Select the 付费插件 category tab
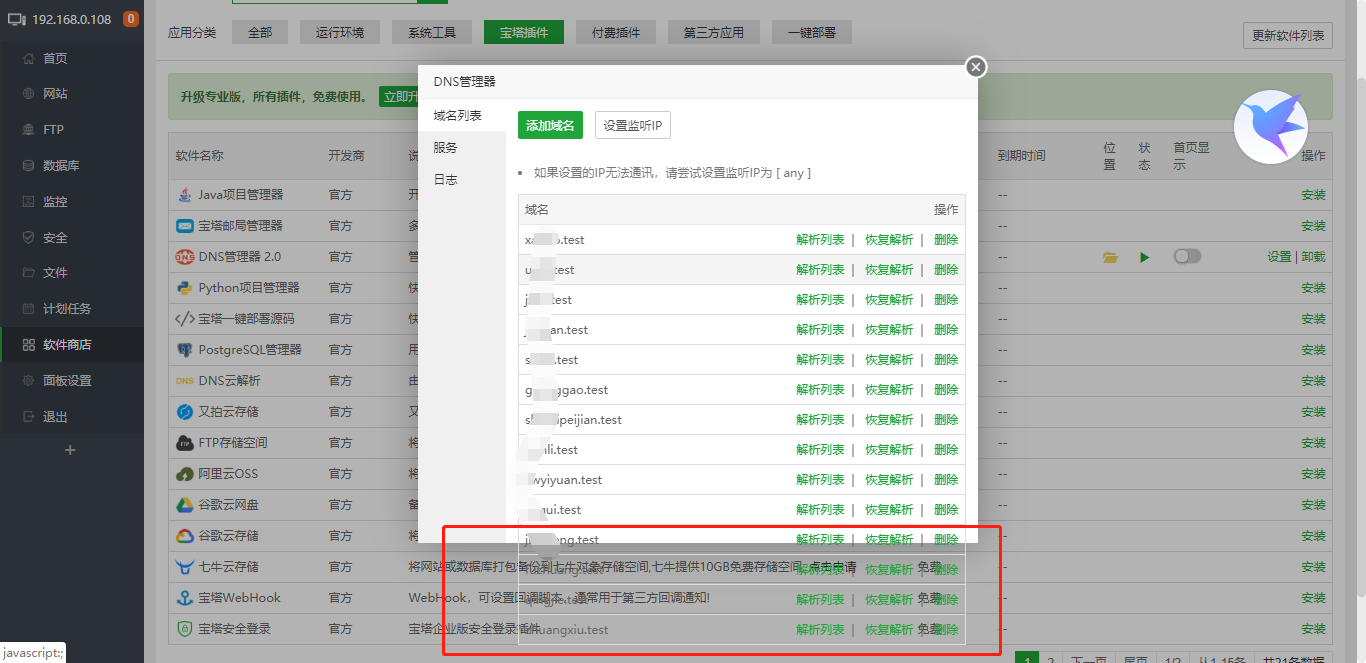The image size is (1366, 663). tap(616, 32)
